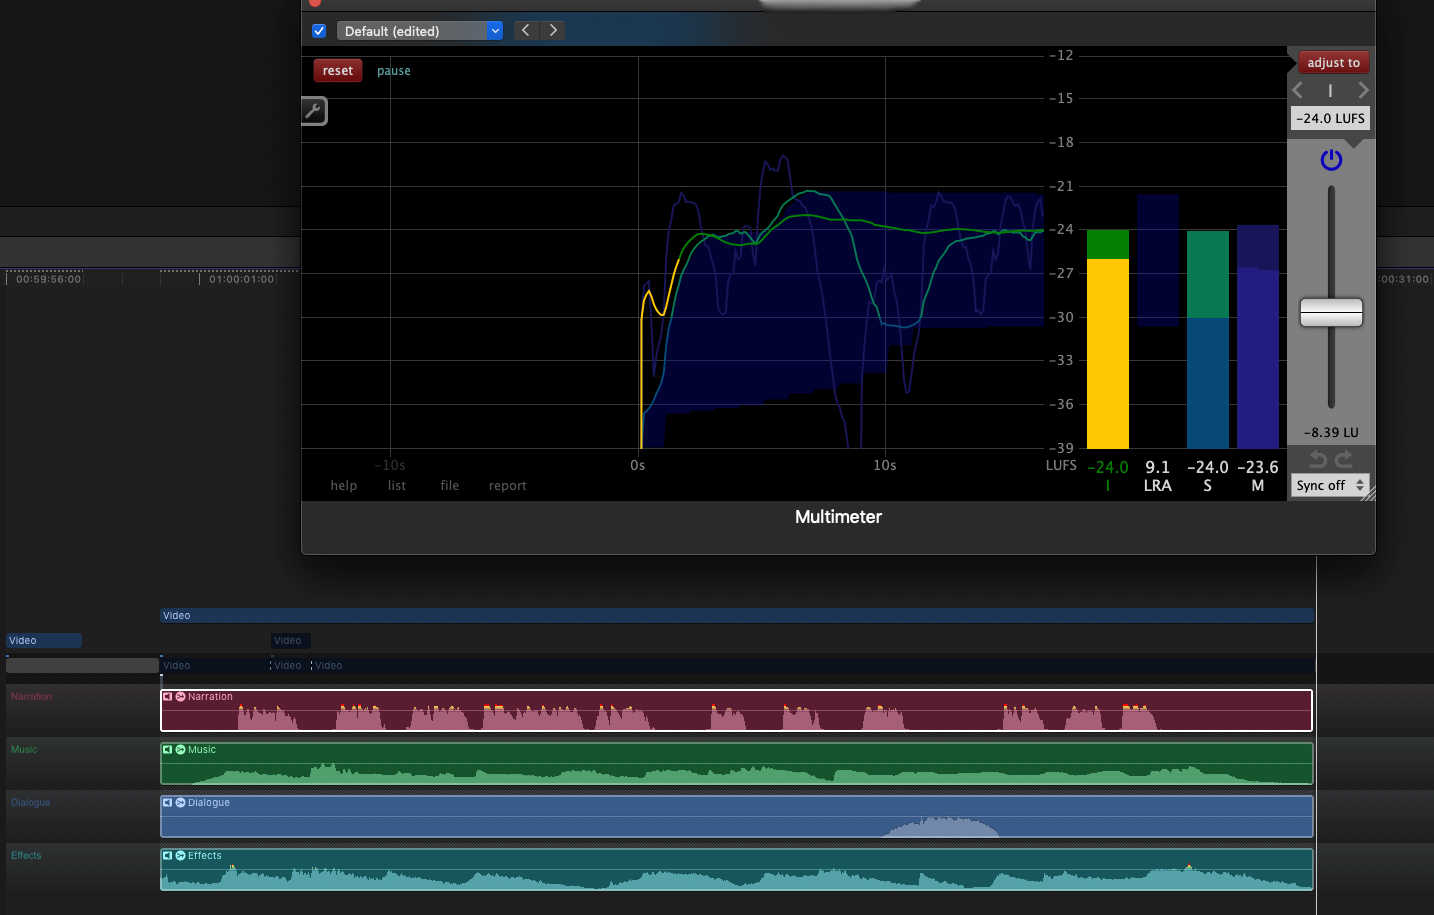Click the -24.0 LUFS target field
Screen dimensions: 1434x915
coord(1330,118)
